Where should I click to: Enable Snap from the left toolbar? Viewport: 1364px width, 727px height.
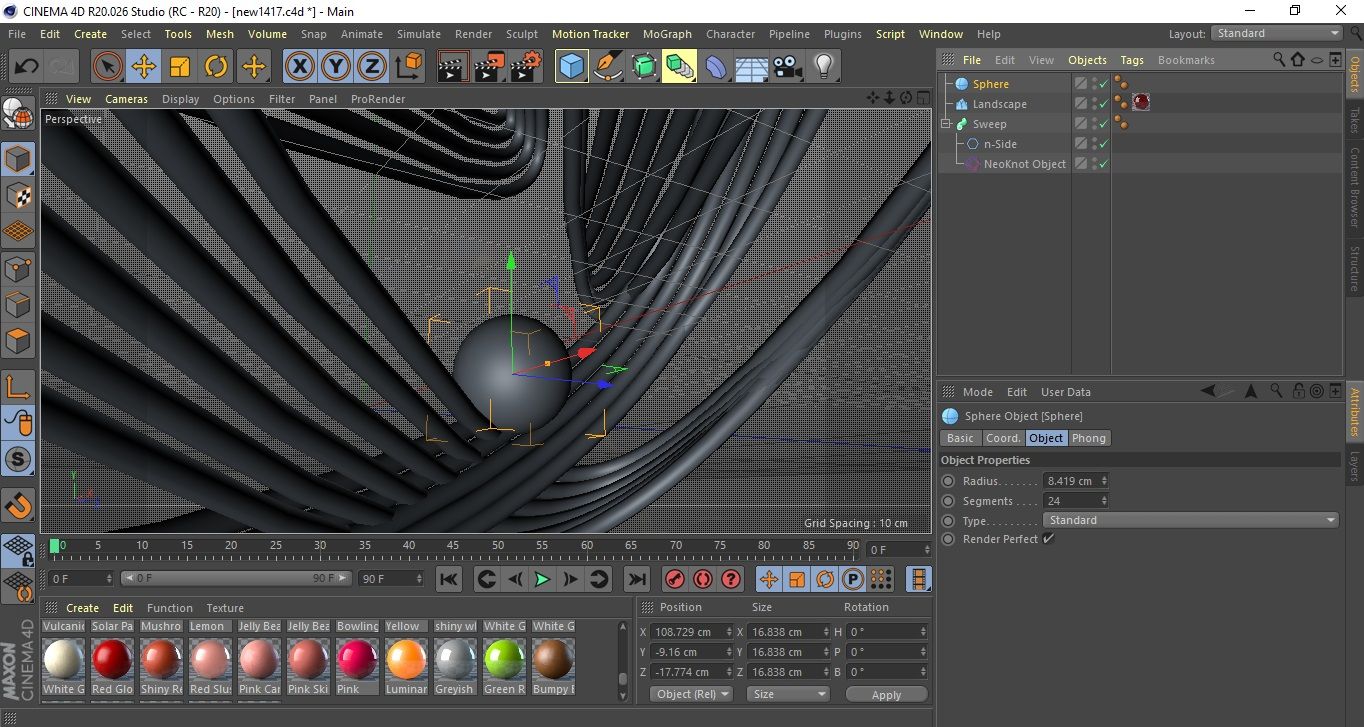[x=18, y=502]
